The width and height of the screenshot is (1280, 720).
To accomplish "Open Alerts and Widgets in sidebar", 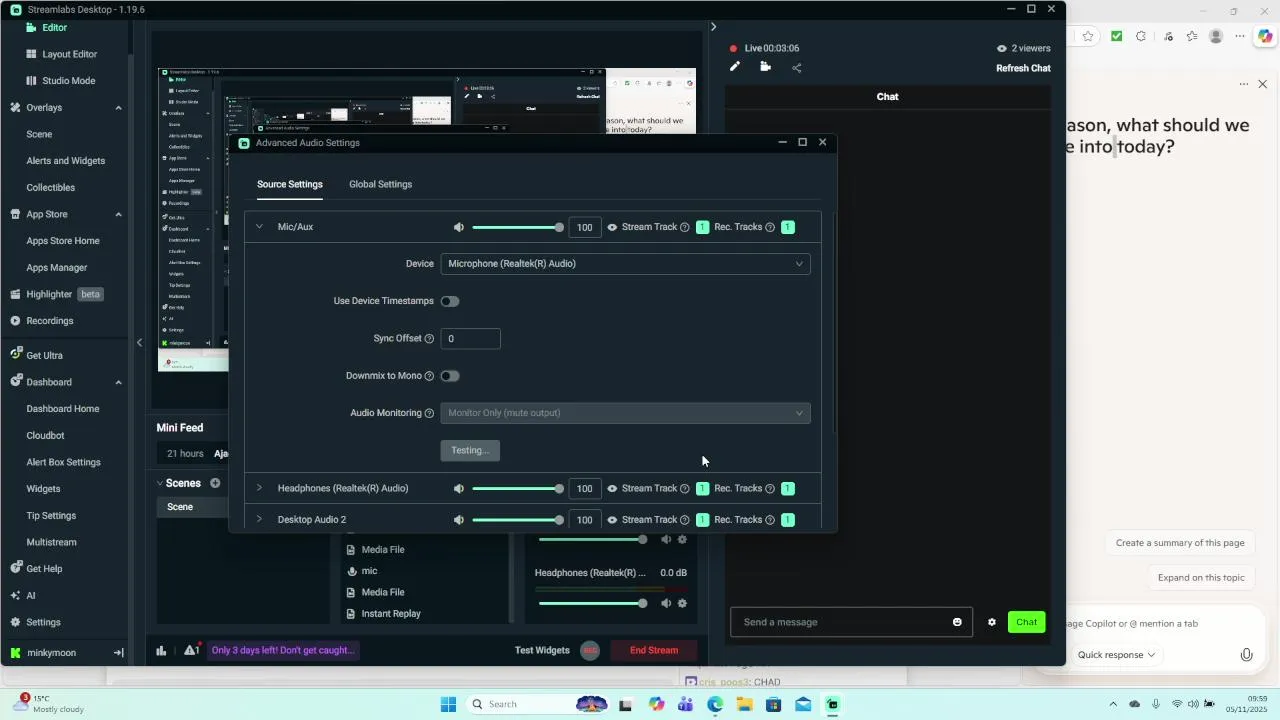I will tap(65, 161).
